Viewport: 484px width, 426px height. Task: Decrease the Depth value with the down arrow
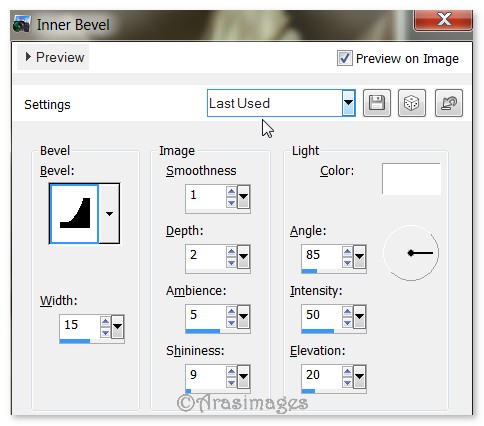click(231, 262)
